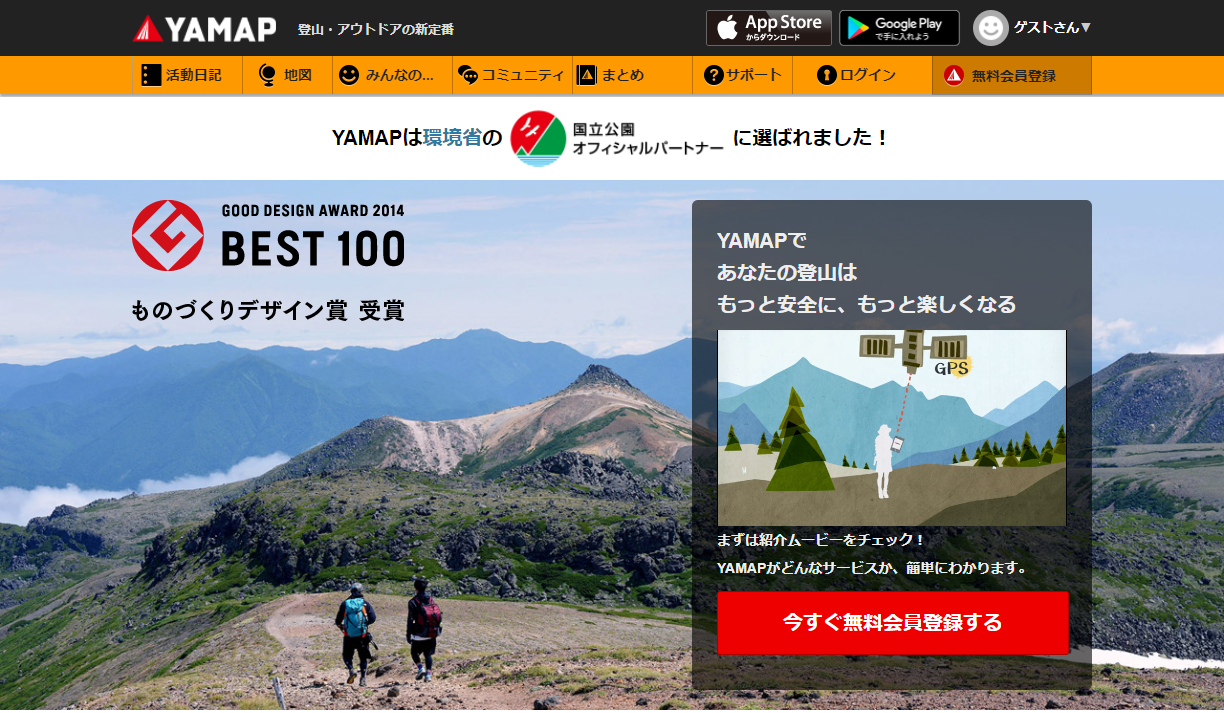Click the Good Design Award red G badge
The height and width of the screenshot is (713, 1224).
[168, 236]
